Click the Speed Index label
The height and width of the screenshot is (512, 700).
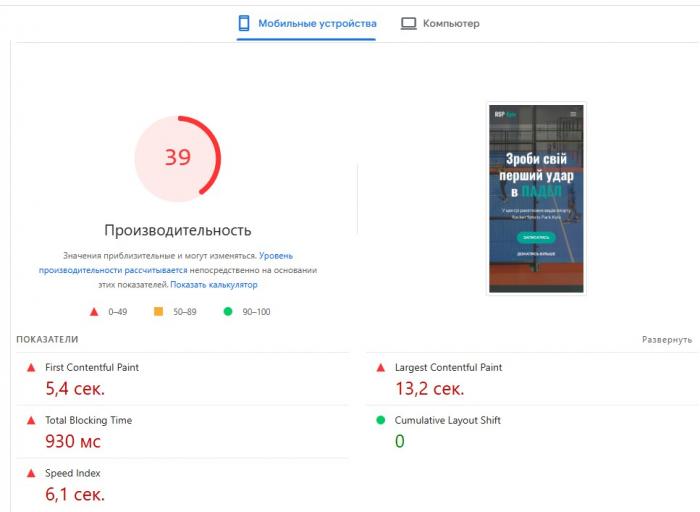[73, 473]
